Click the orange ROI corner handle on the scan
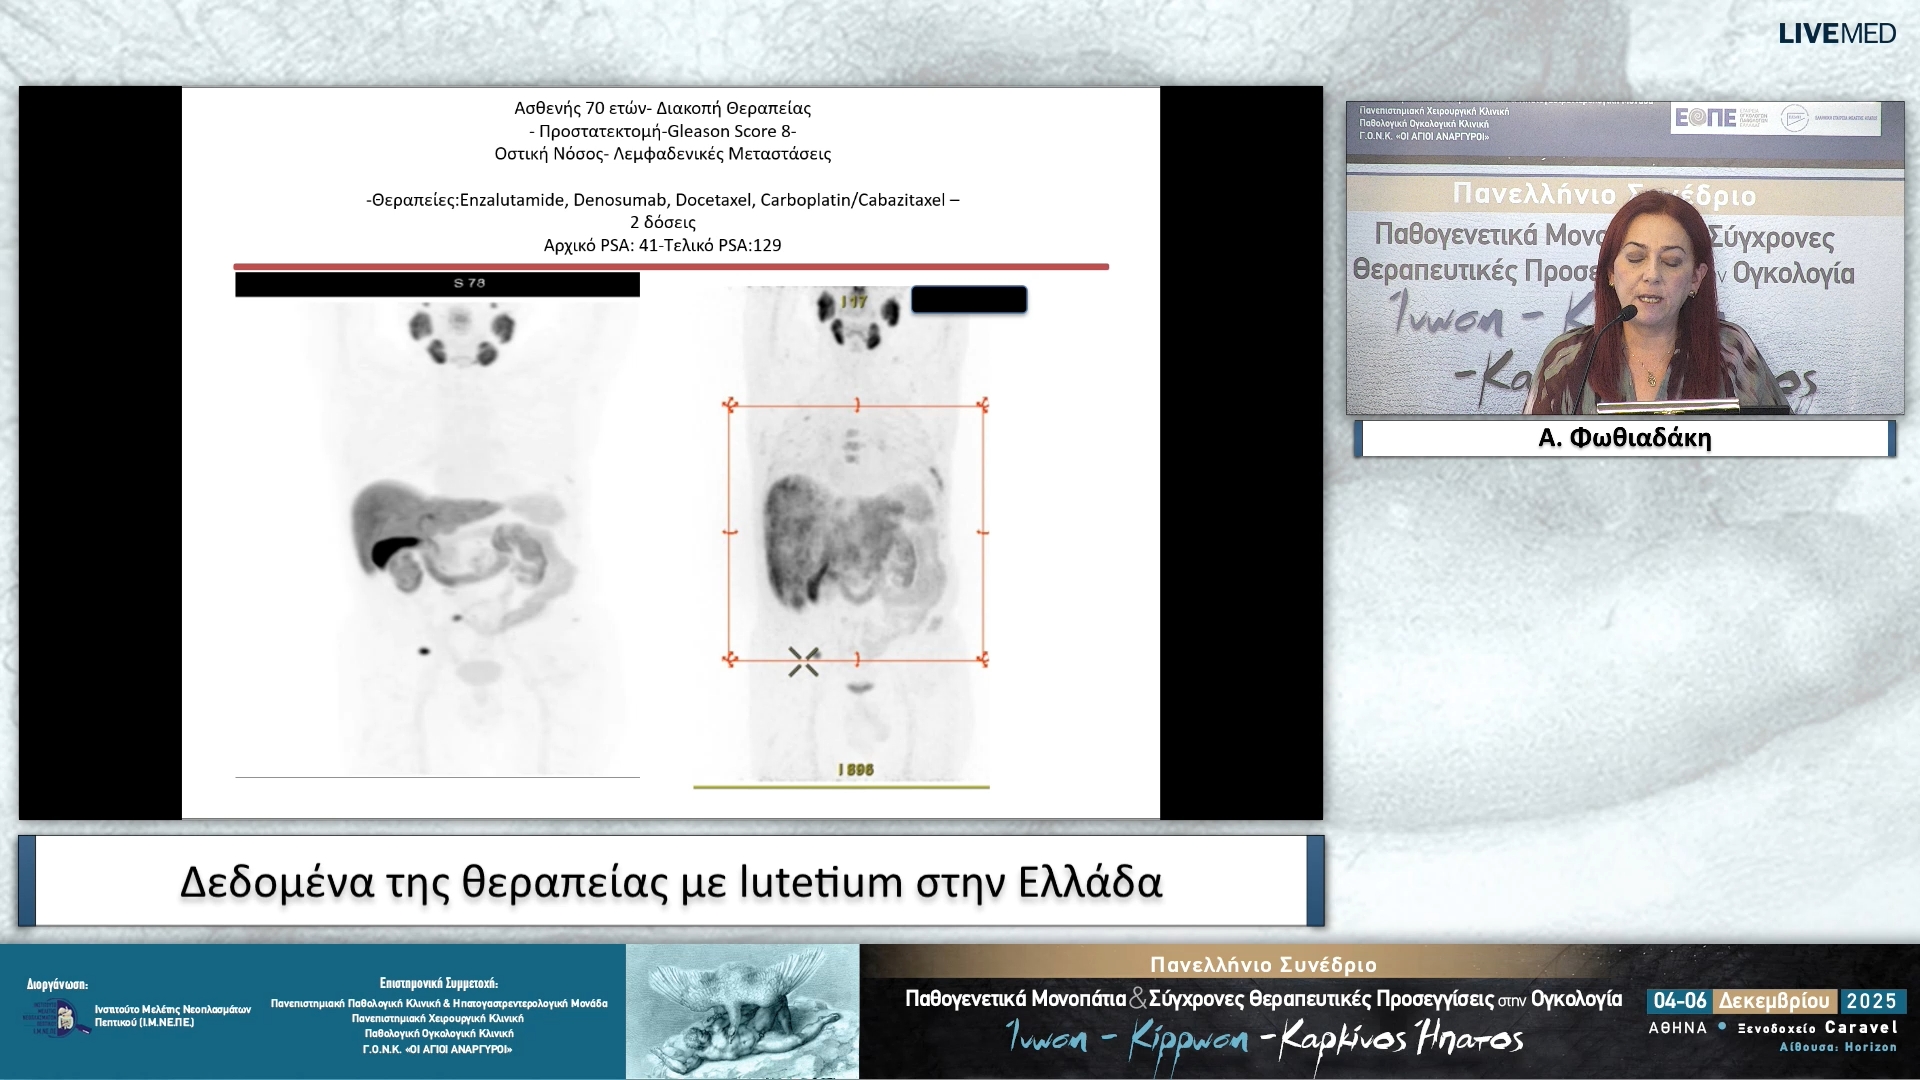The width and height of the screenshot is (1920, 1080). pos(731,406)
